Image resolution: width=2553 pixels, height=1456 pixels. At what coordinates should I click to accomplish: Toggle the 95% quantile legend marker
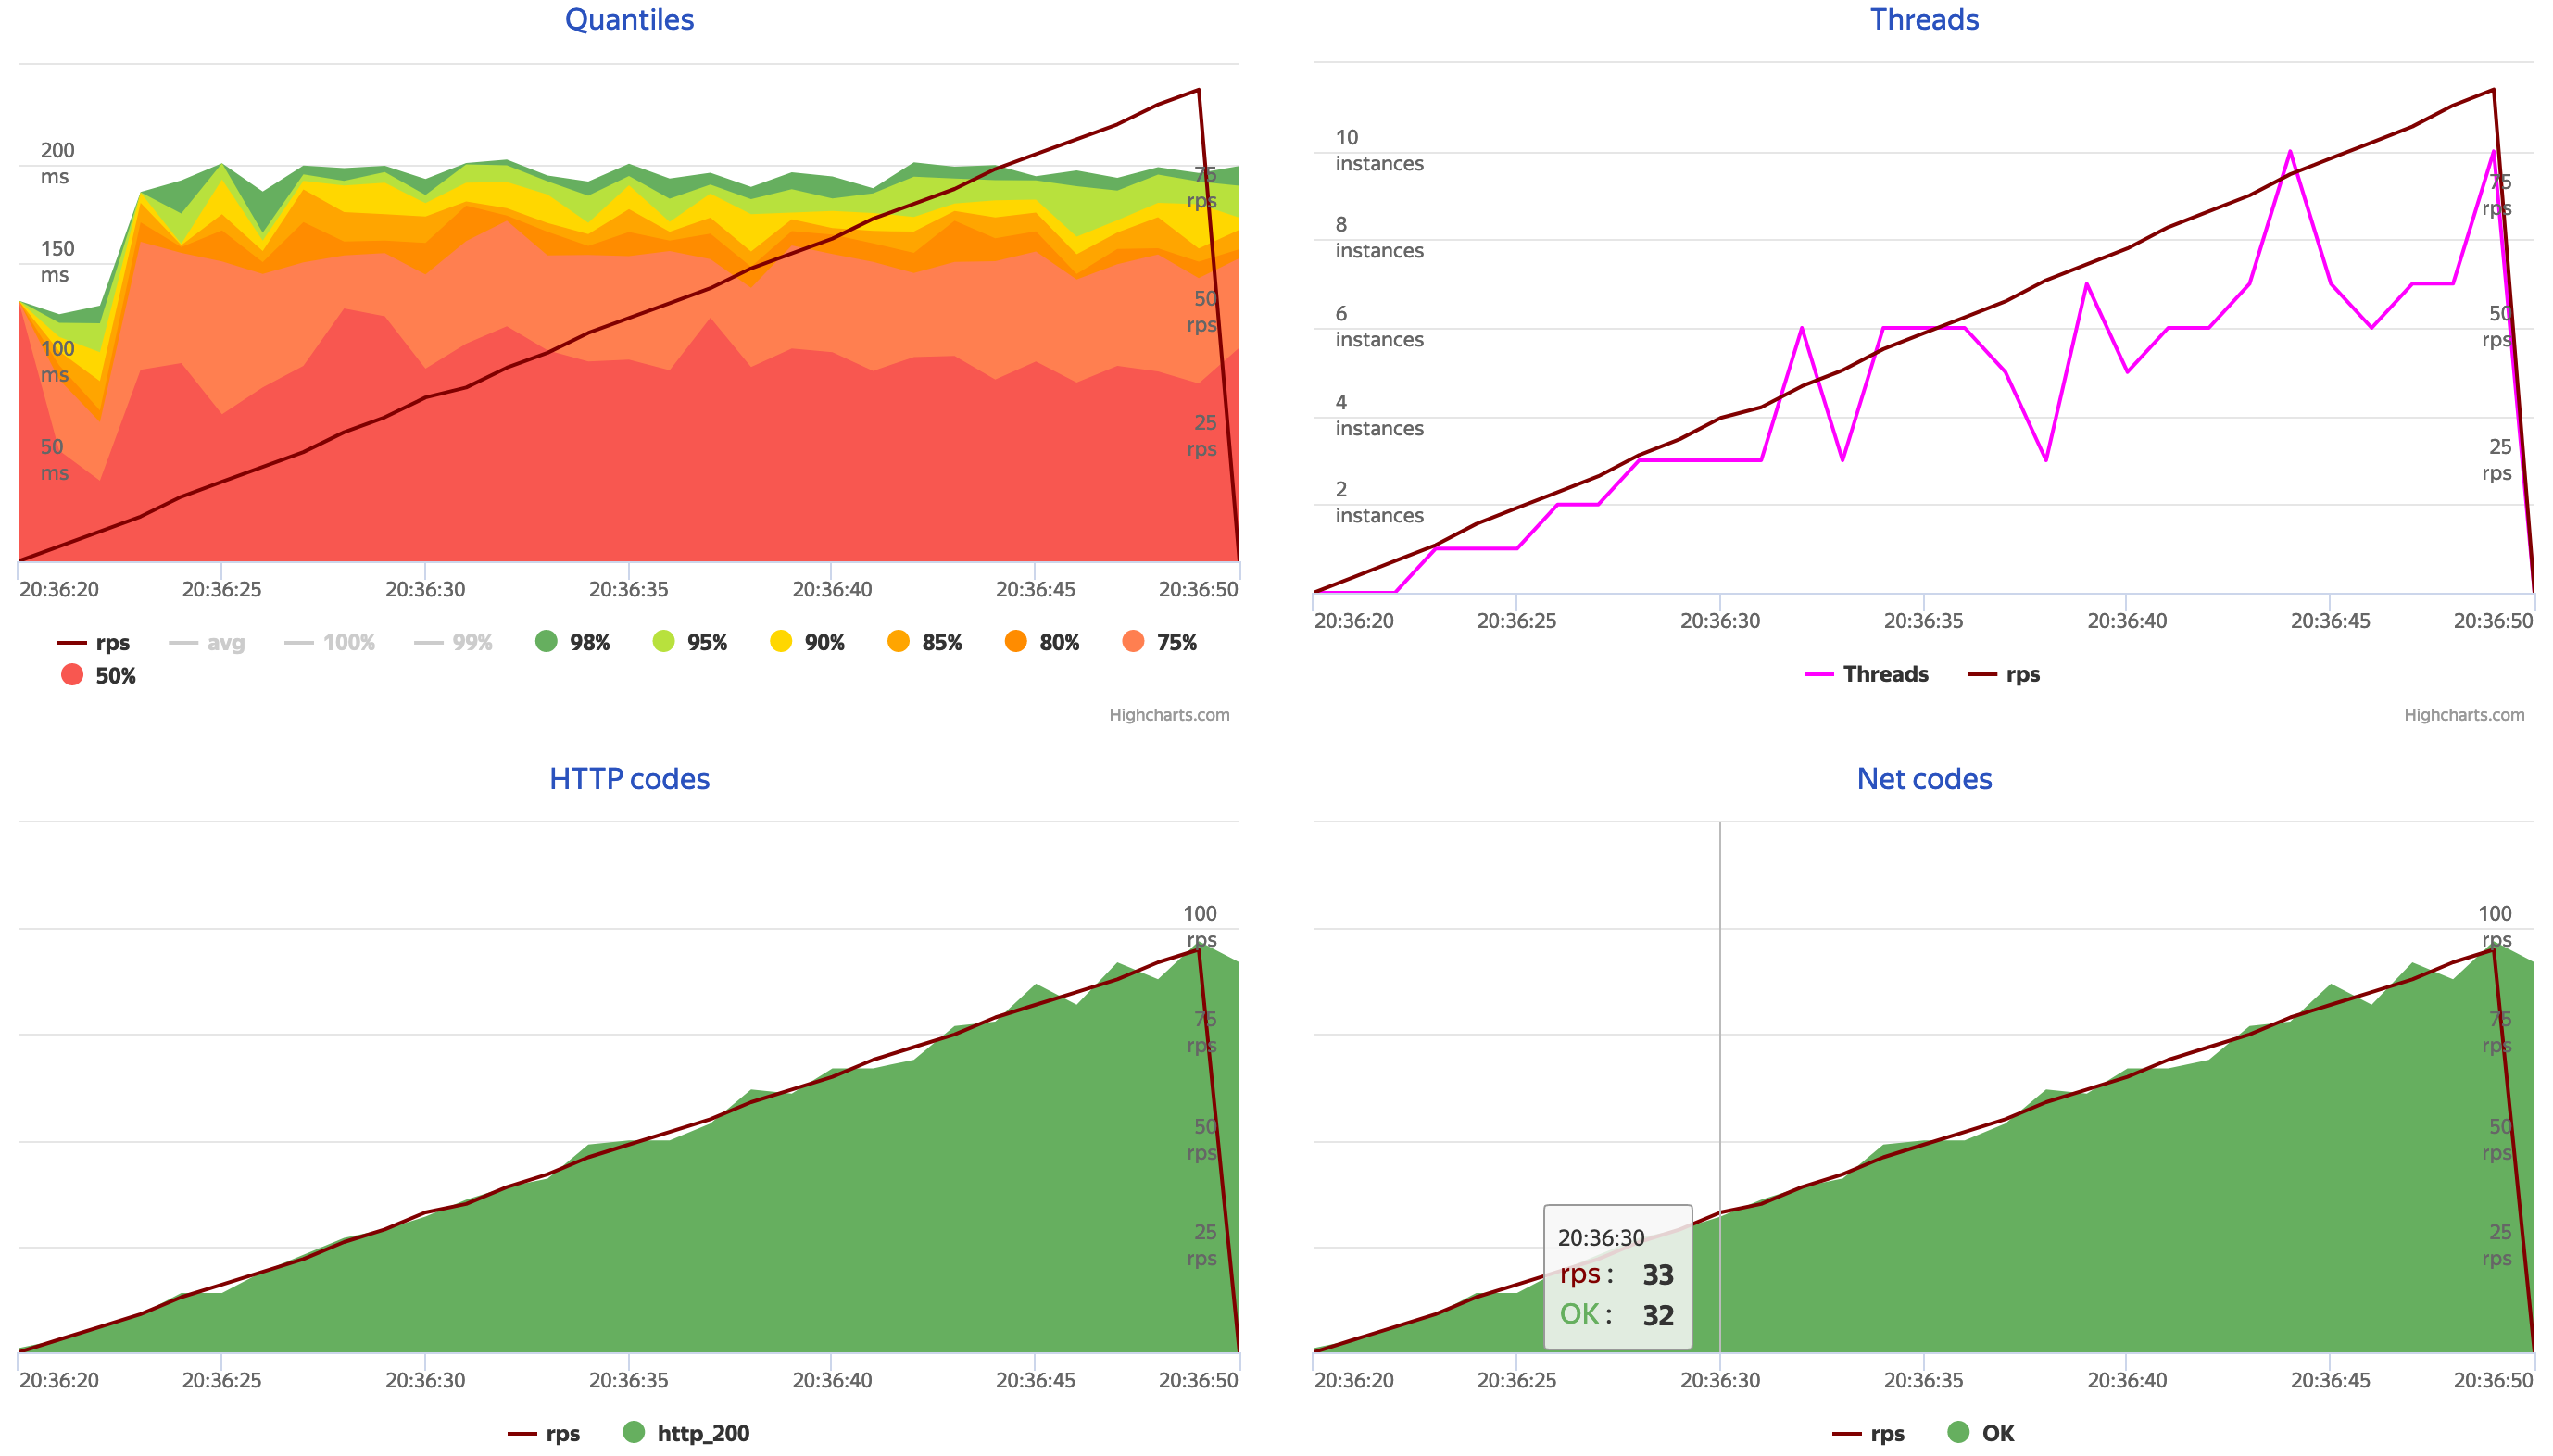coord(663,641)
